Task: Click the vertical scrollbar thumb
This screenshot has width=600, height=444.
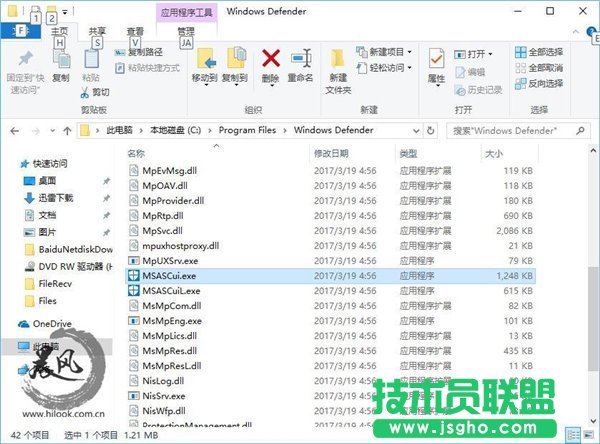Action: click(593, 318)
